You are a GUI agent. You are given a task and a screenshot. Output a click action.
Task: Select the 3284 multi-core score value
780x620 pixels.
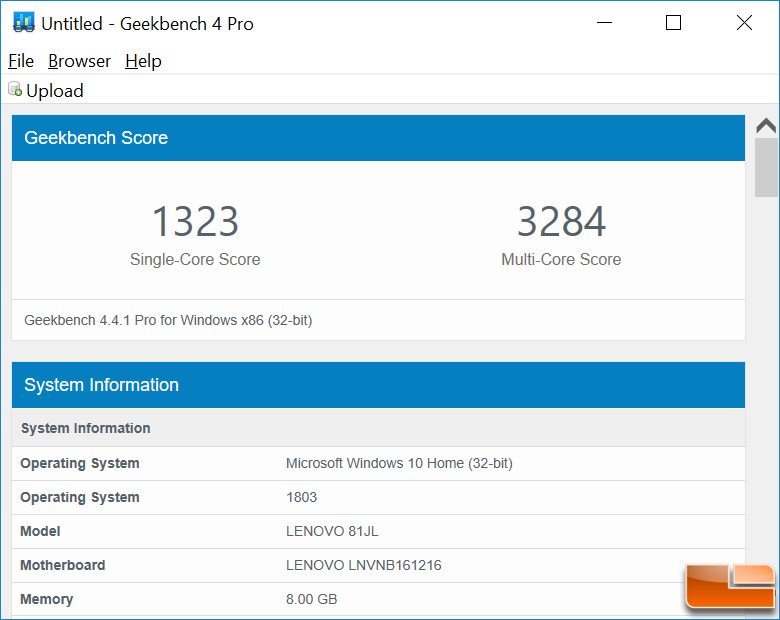561,221
